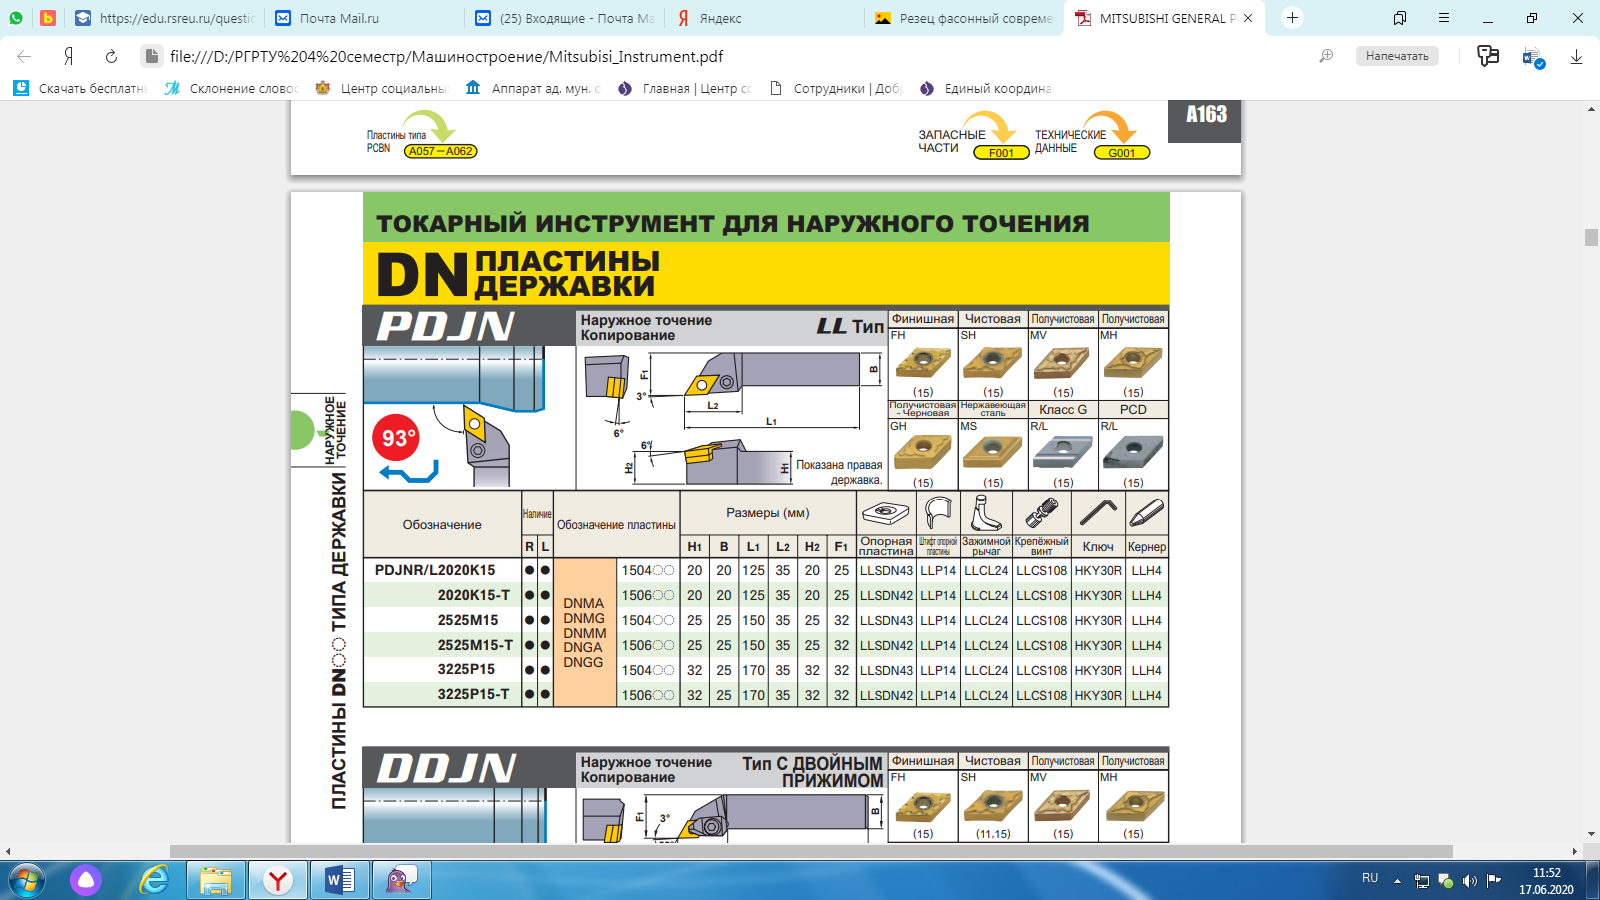Click the PCD R/L insert image
The image size is (1600, 900).
click(1133, 453)
